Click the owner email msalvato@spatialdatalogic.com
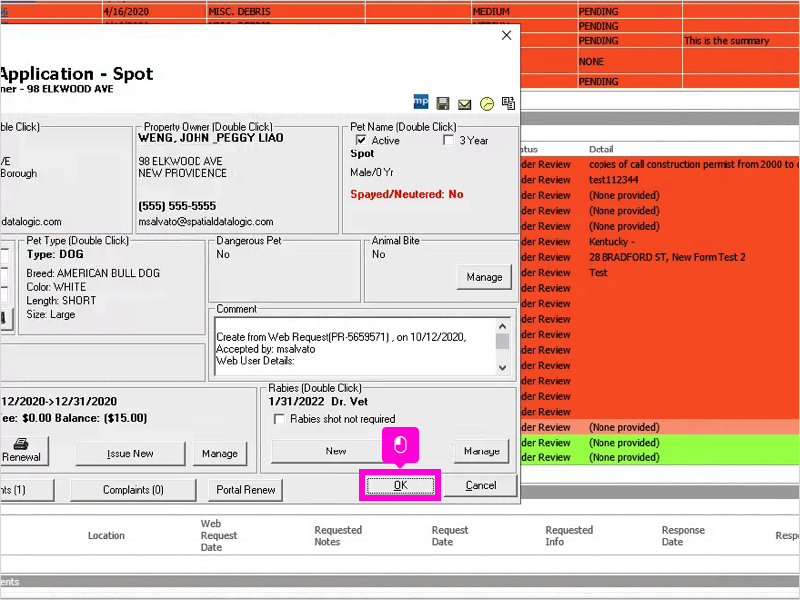The image size is (800, 600). coord(206,221)
